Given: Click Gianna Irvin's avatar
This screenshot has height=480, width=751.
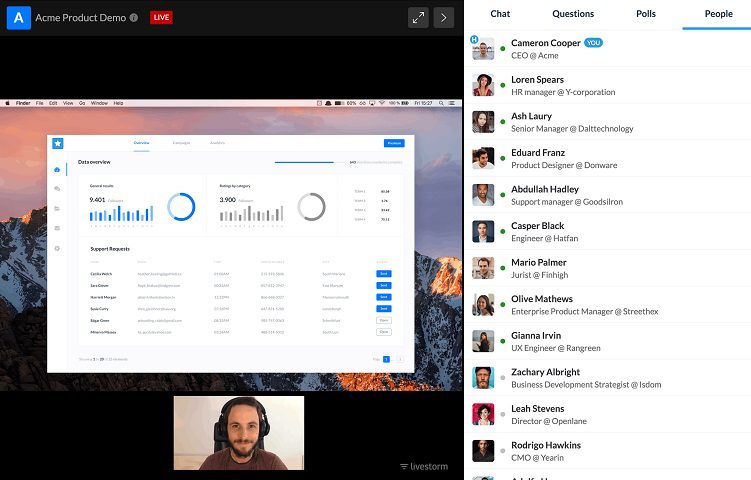Looking at the screenshot, I should pyautogui.click(x=483, y=341).
